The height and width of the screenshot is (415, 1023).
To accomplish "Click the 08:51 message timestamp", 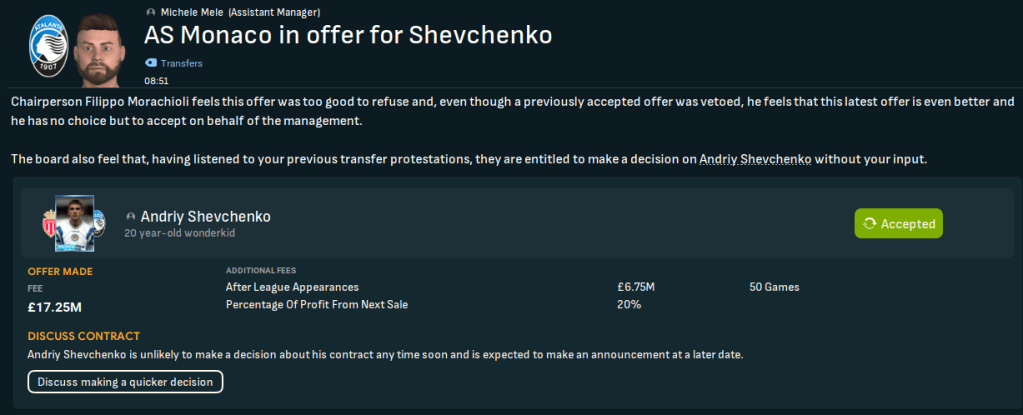I will (156, 80).
